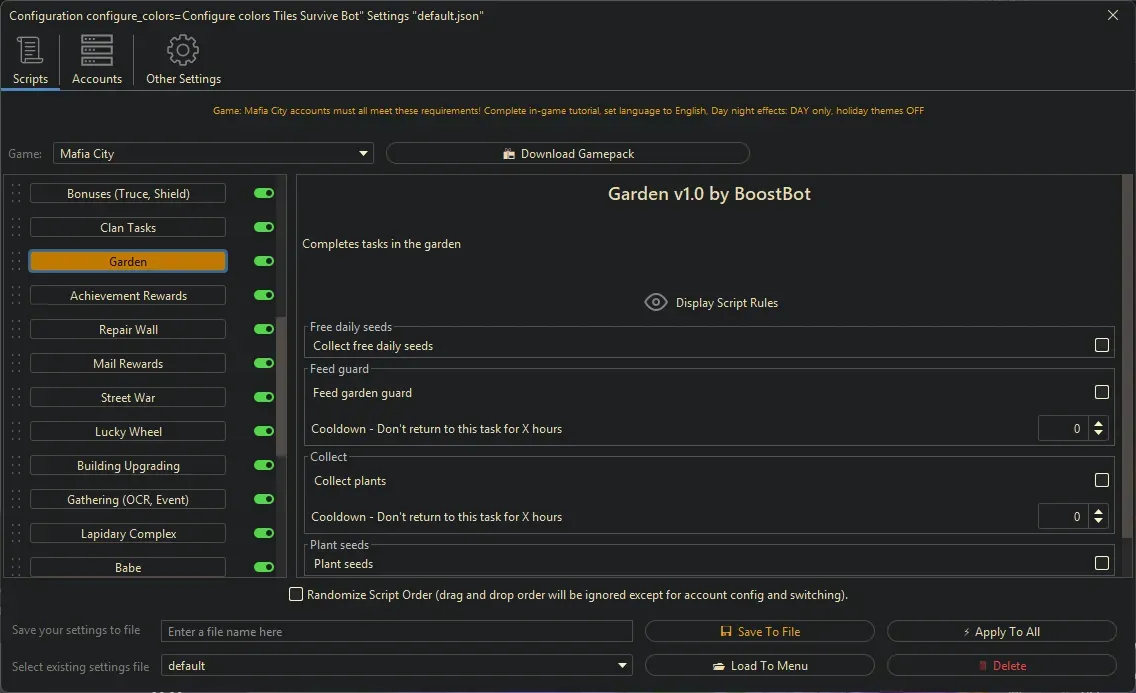This screenshot has height=693, width=1136.
Task: Click the Download Gamepack button
Action: 567,154
